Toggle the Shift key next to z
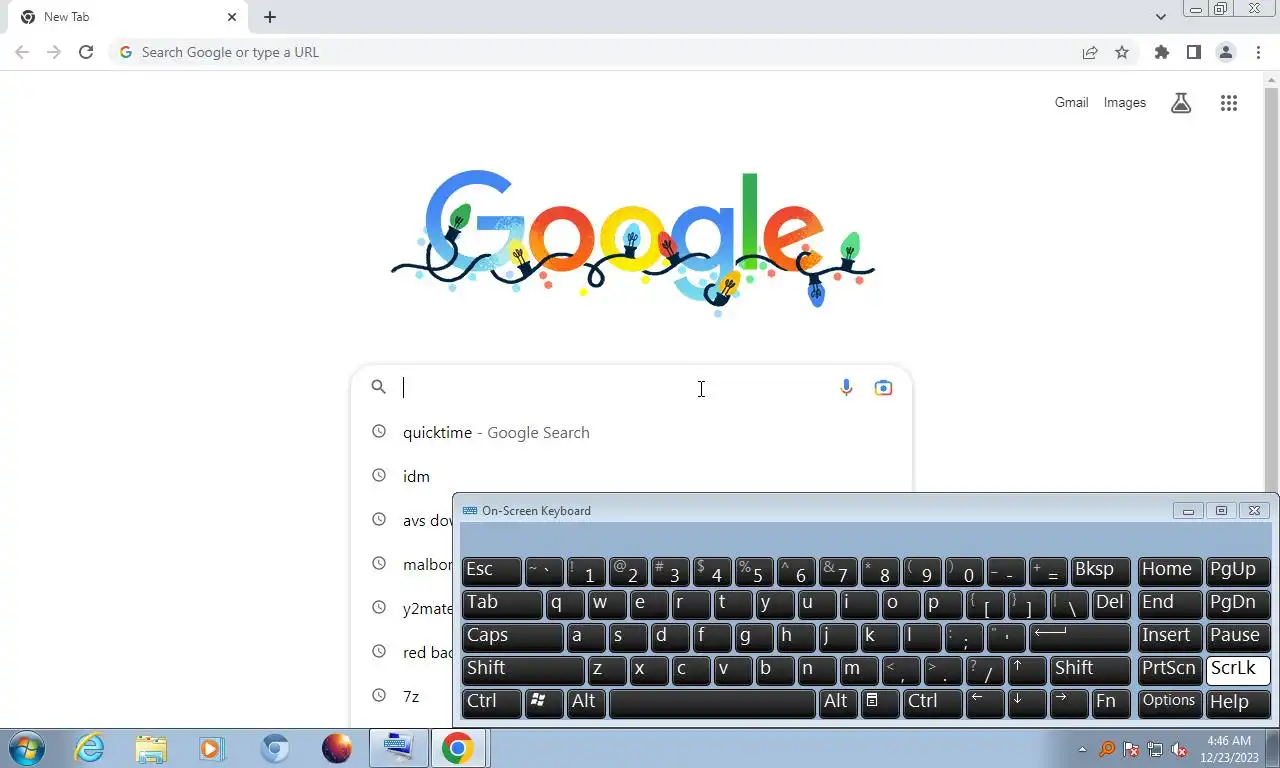Image resolution: width=1280 pixels, height=768 pixels. tap(523, 669)
